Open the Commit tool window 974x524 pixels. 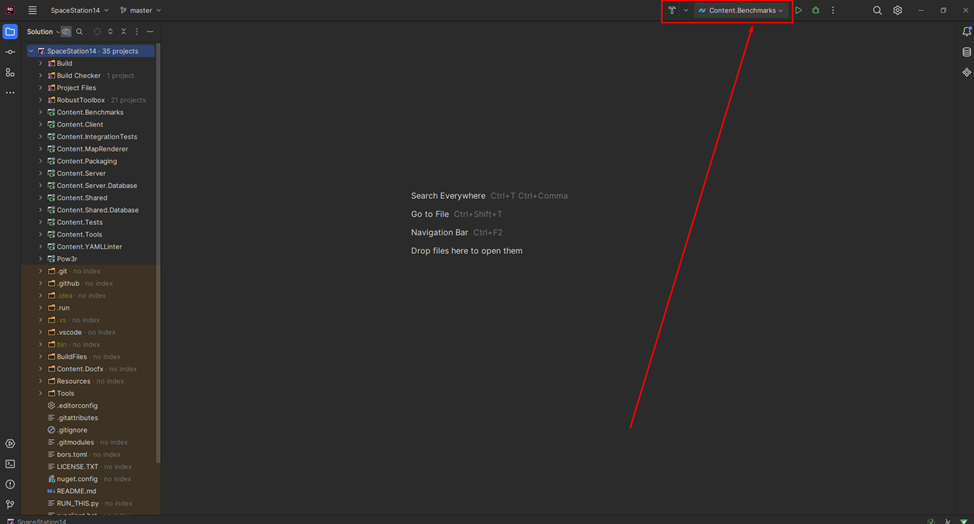[10, 52]
